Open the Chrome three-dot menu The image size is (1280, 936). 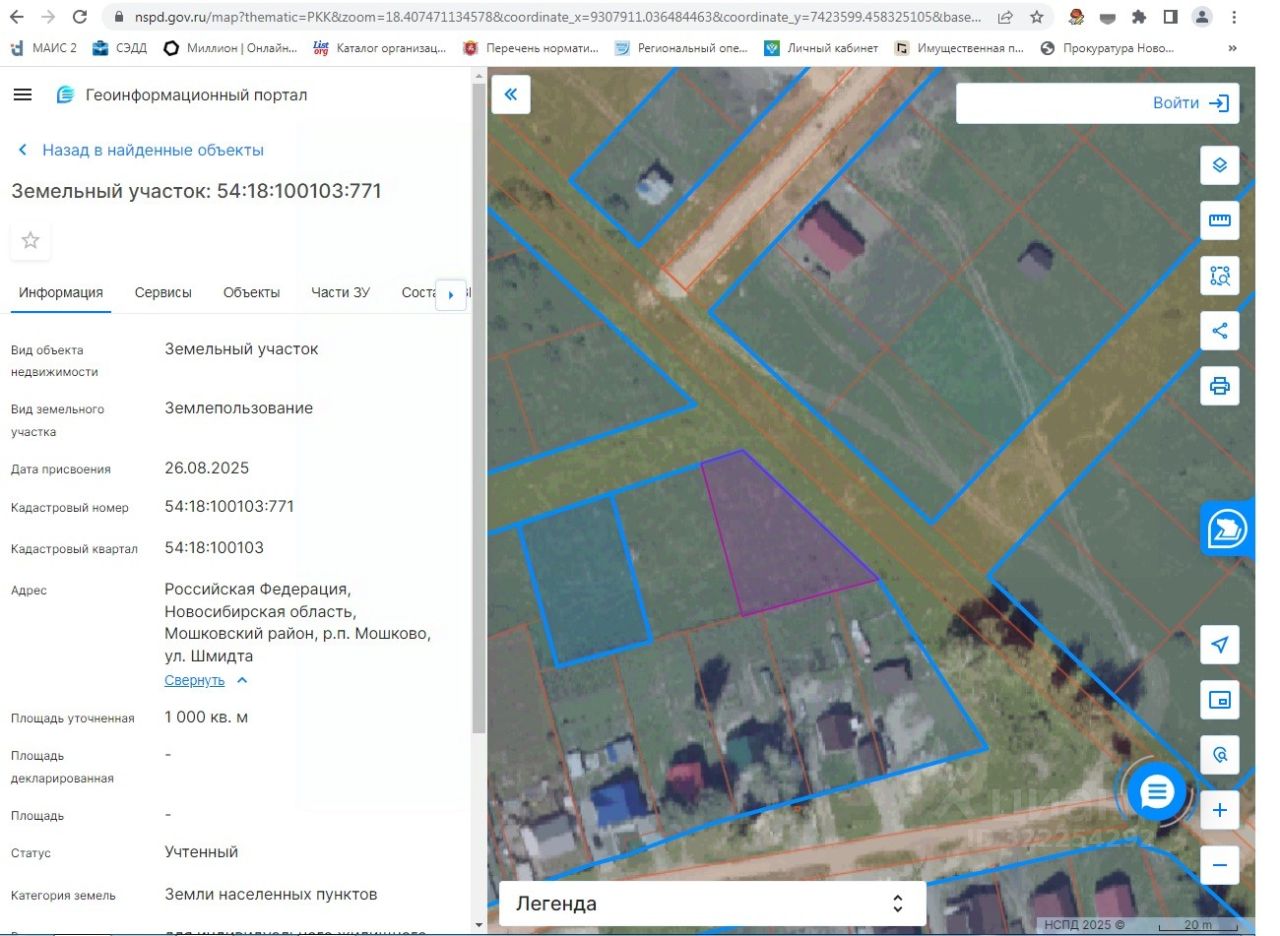(1233, 17)
